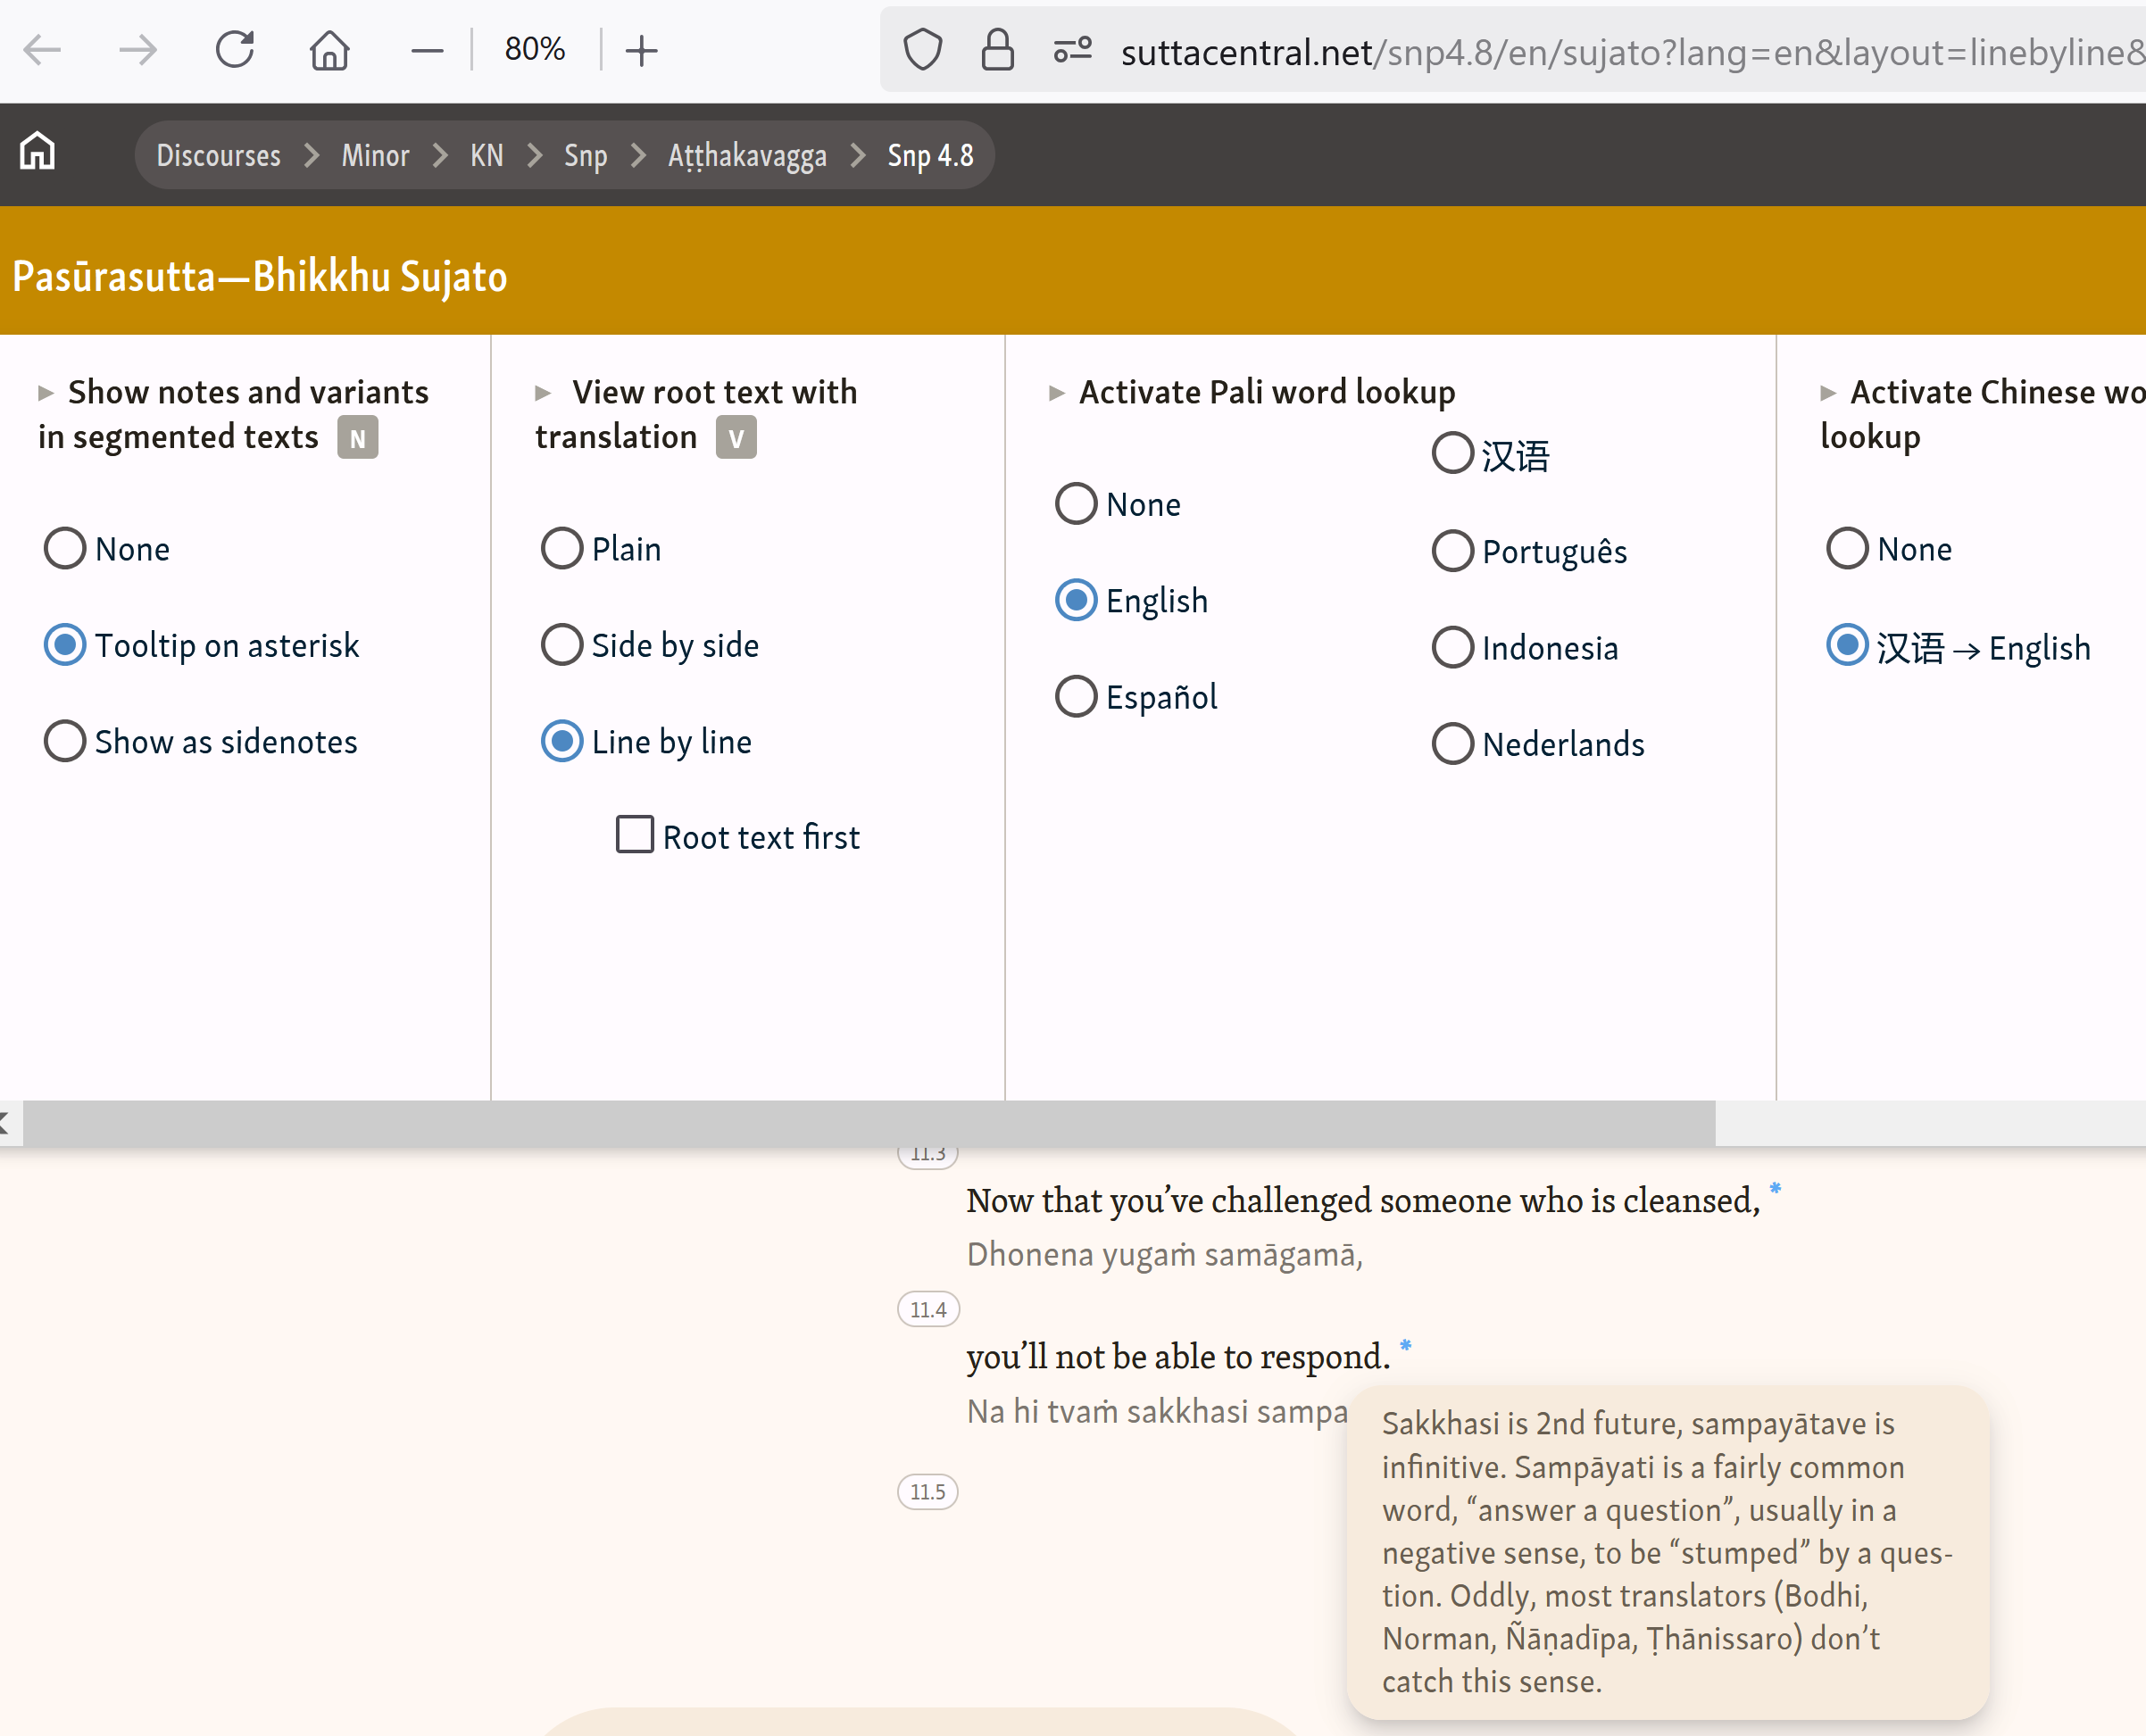The width and height of the screenshot is (2146, 1736).
Task: Open the shield tracking protection icon
Action: 922,49
